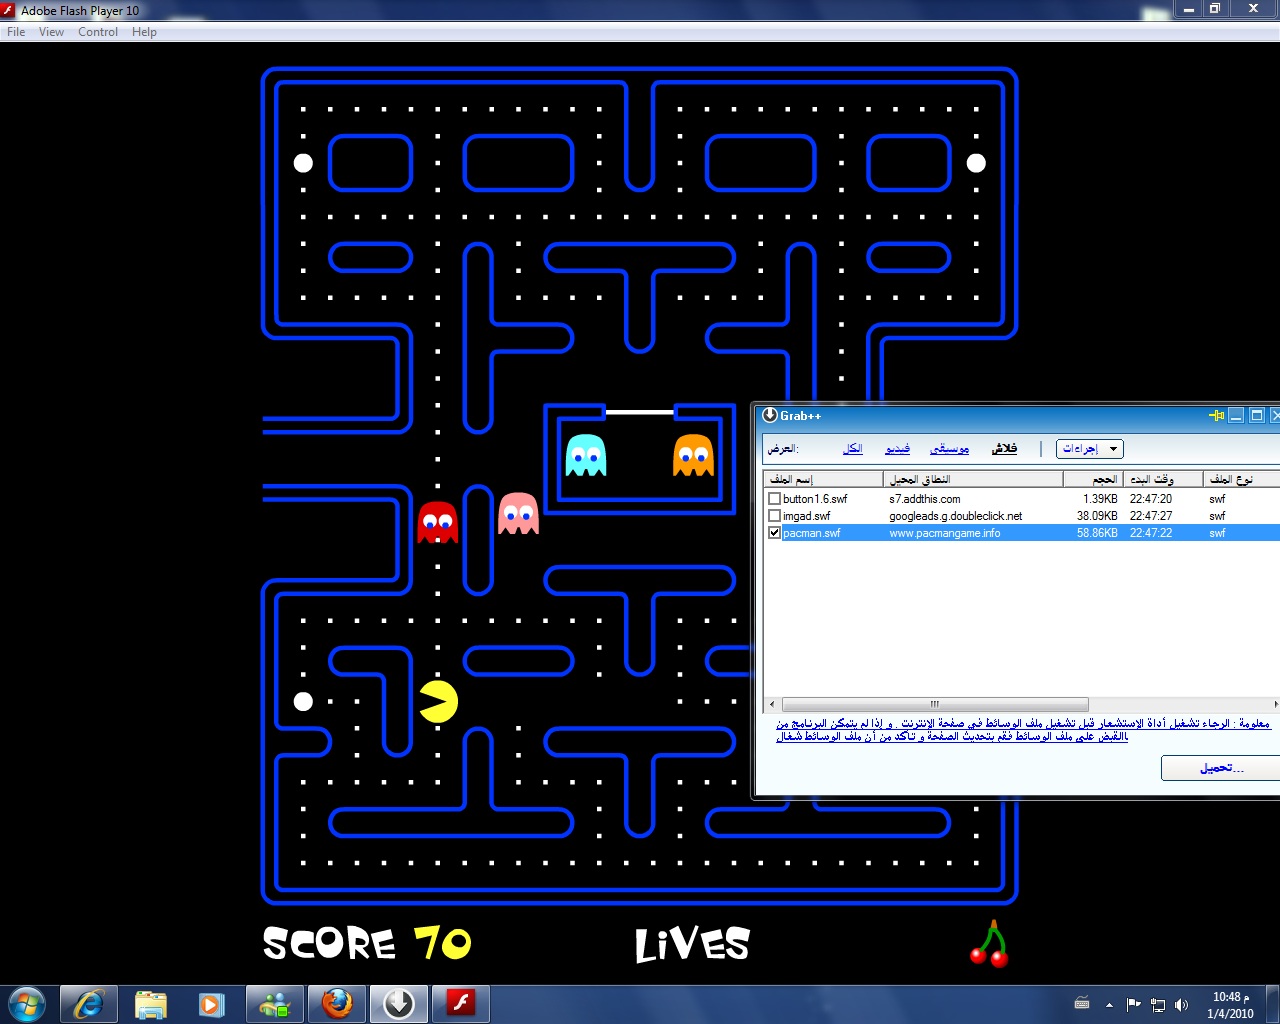Screen dimensions: 1280x1024
Task: Click the cherry icon beside LIVES
Action: (x=990, y=944)
